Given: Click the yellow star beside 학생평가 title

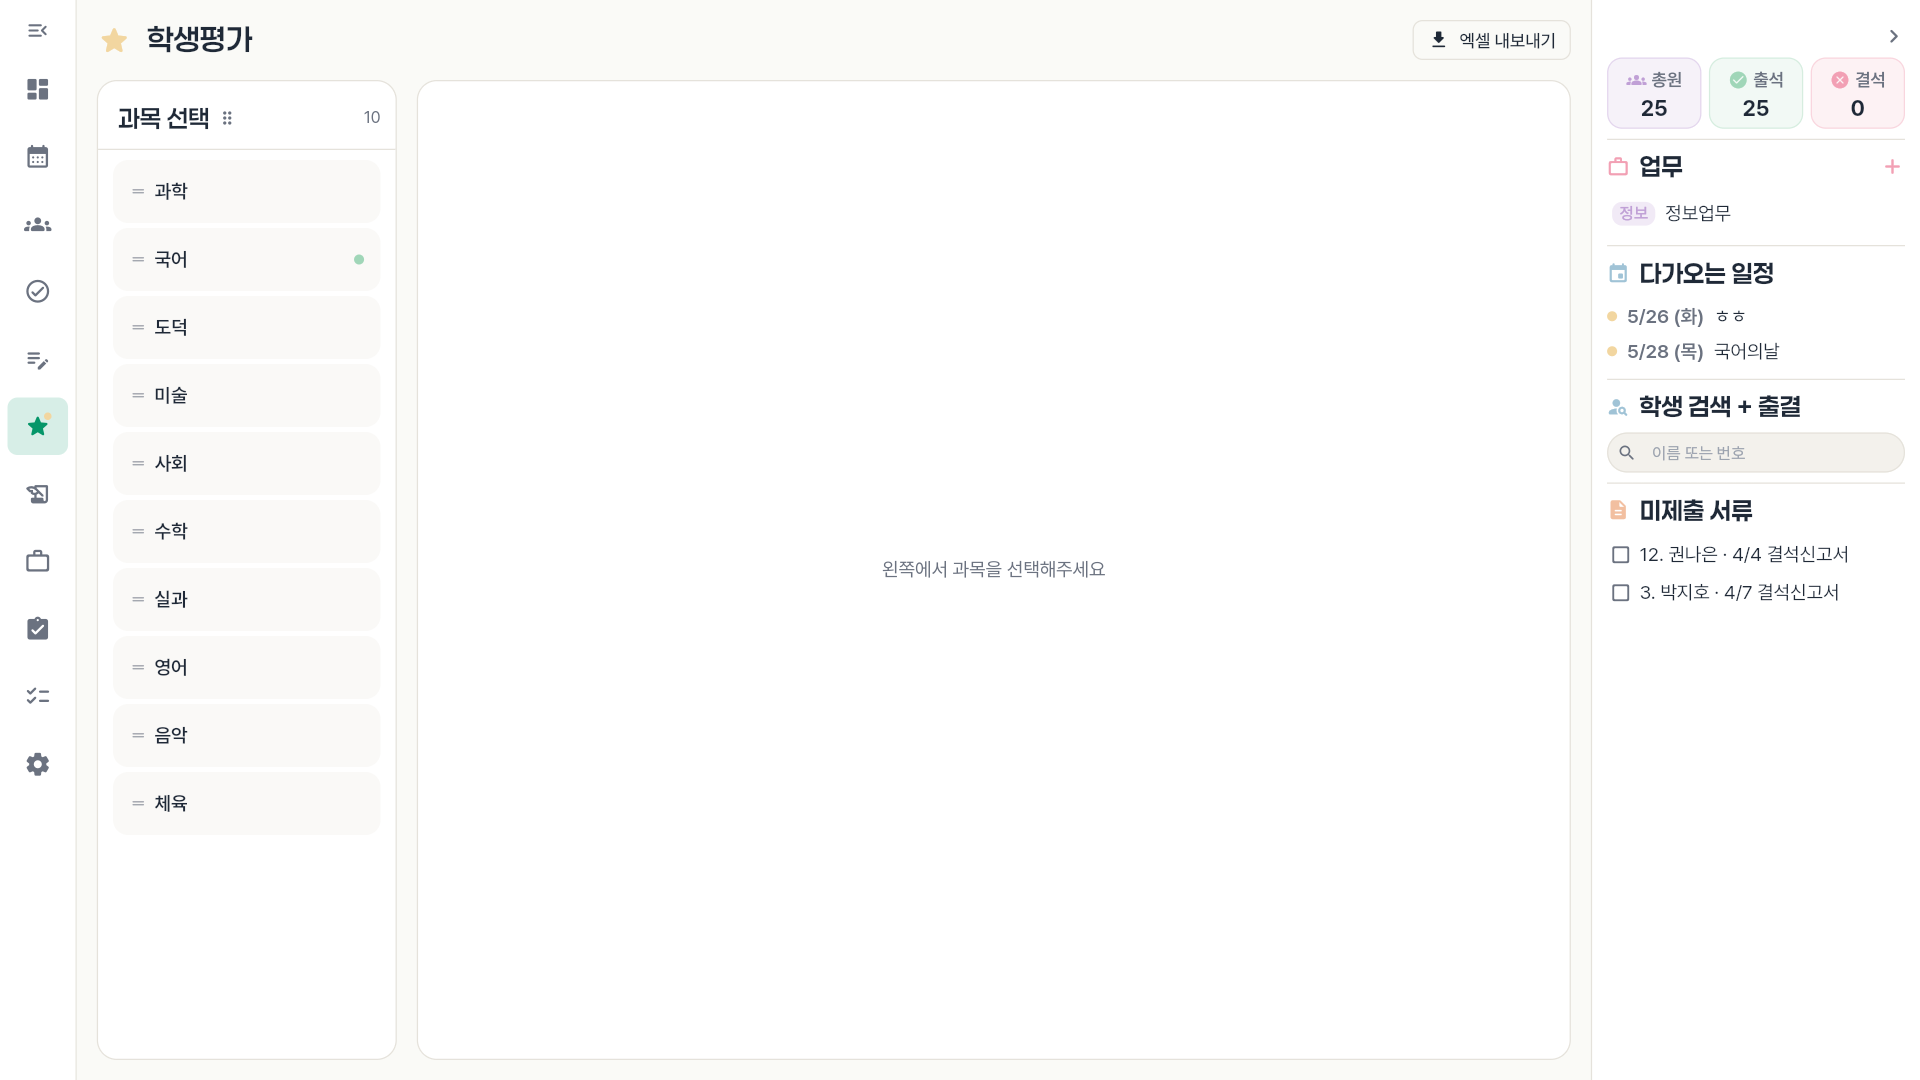Looking at the screenshot, I should (x=114, y=40).
